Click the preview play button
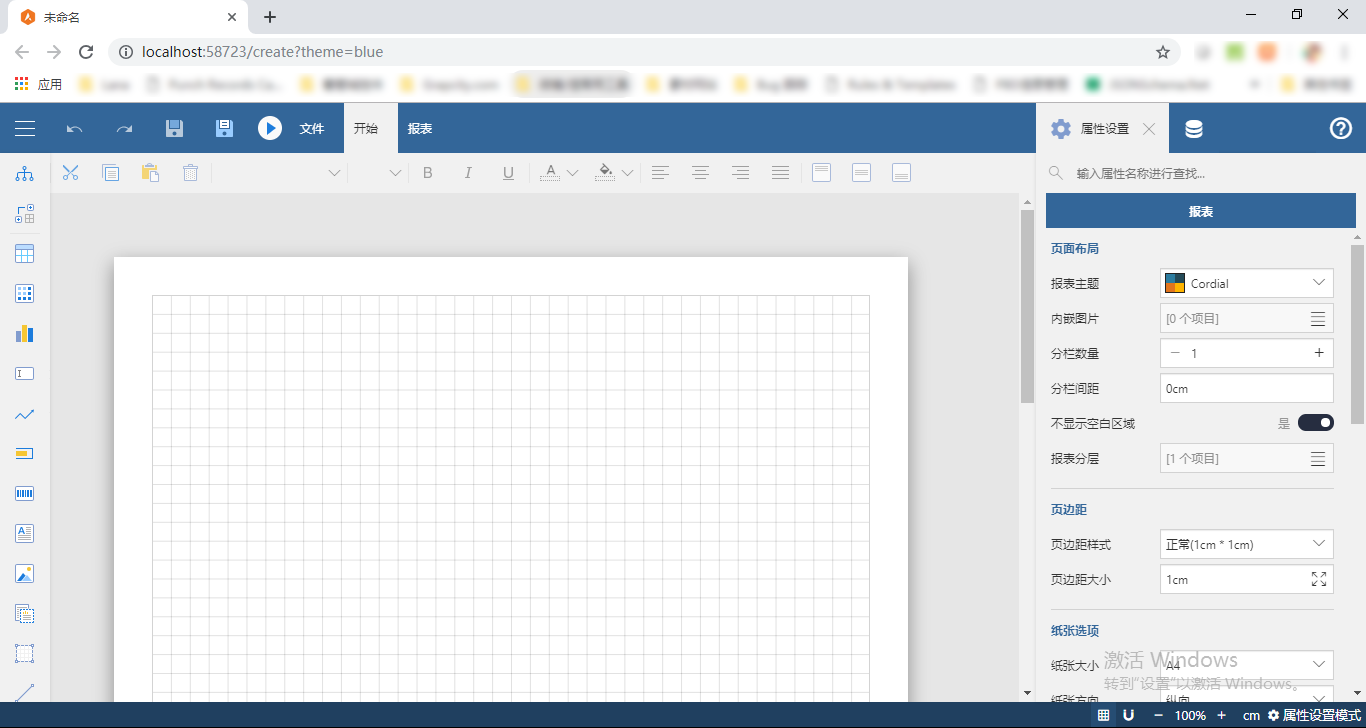 269,128
